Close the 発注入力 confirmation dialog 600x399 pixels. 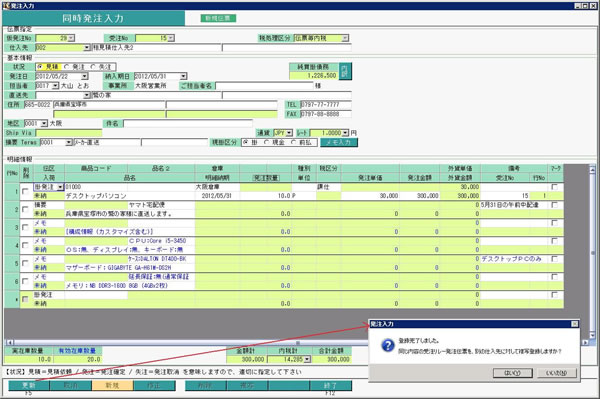(x=574, y=324)
